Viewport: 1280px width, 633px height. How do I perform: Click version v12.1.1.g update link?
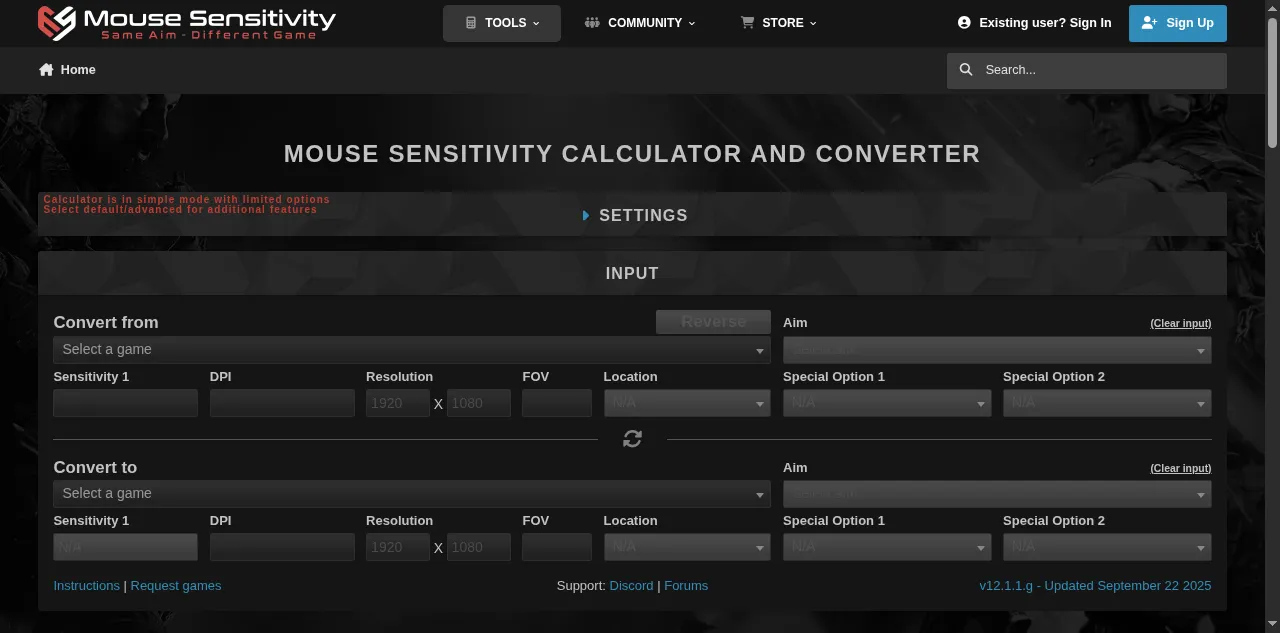click(1095, 586)
